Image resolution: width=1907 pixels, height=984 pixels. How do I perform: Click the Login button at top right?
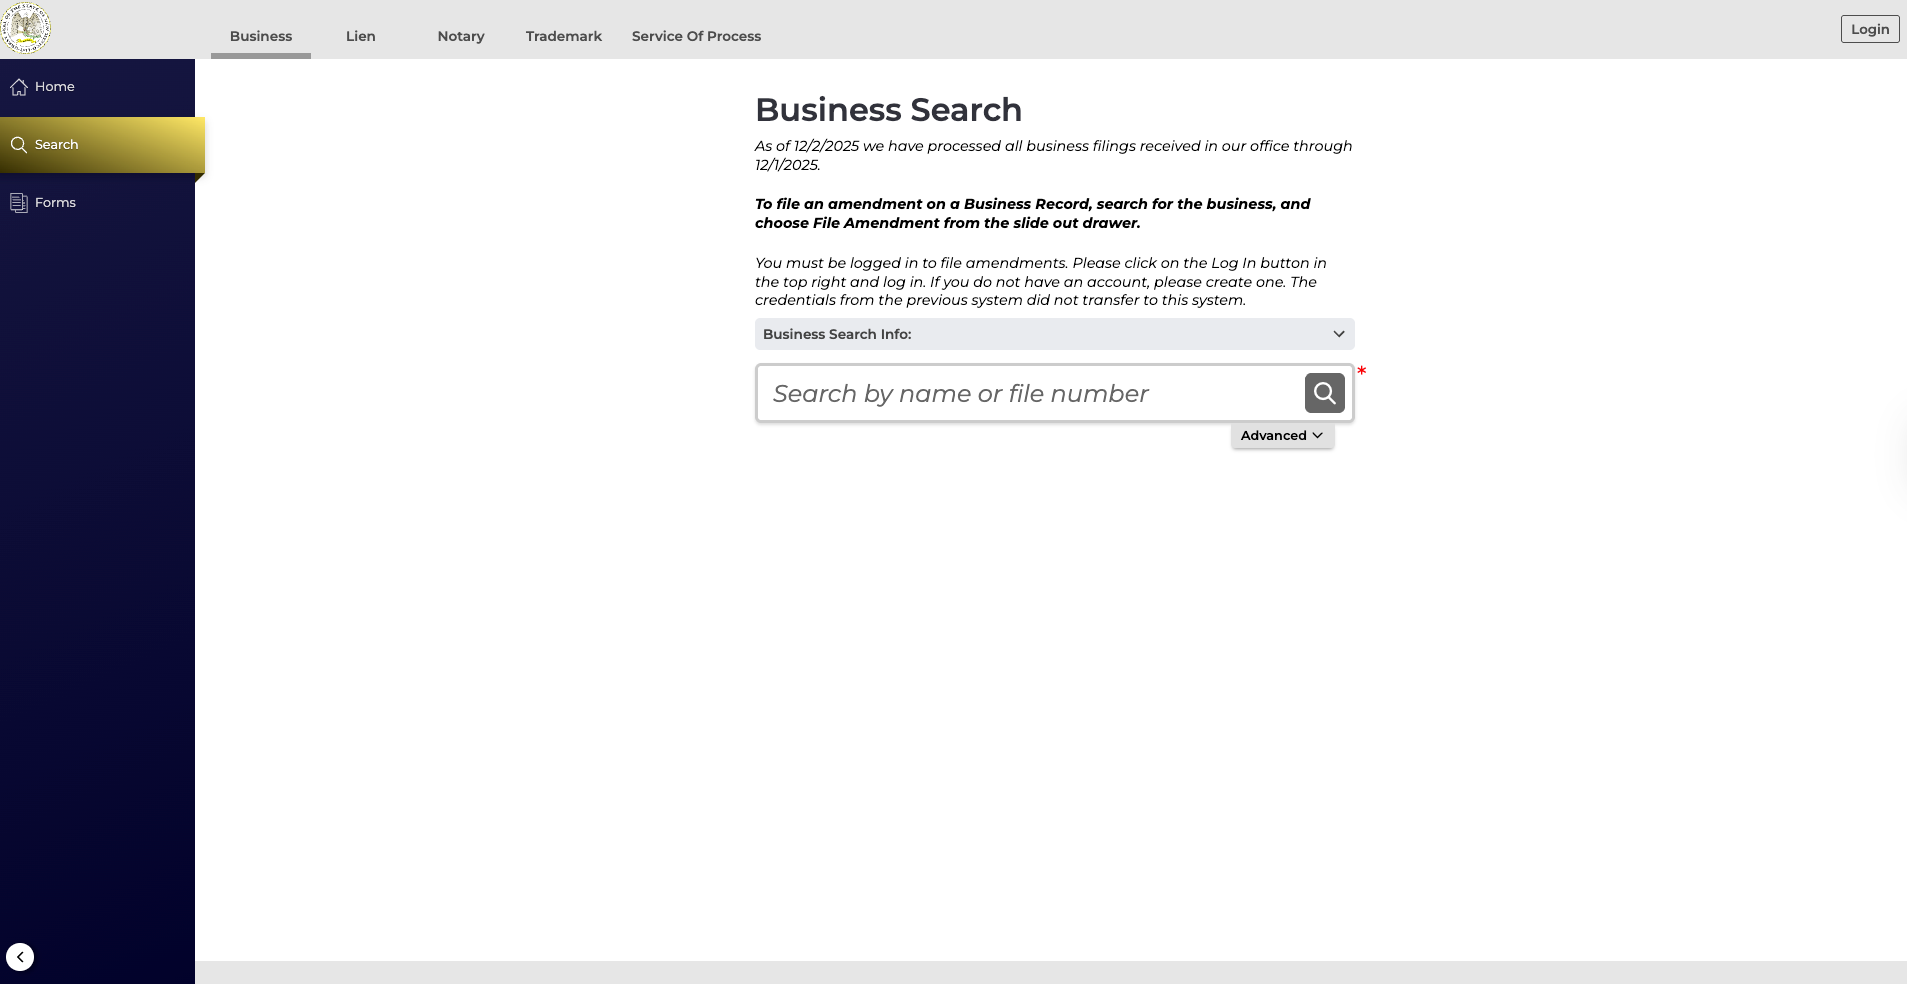(x=1869, y=29)
